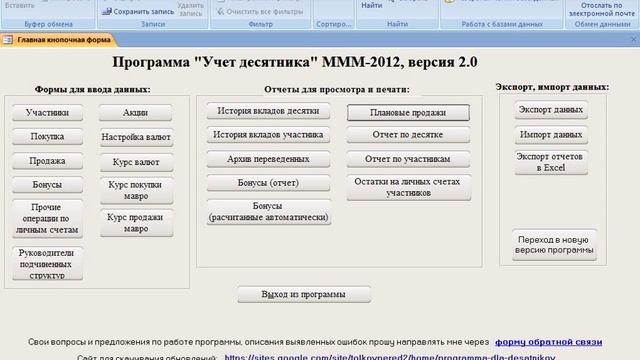Open Курс продажи мавро
Viewport: 640px width, 360px height.
point(136,223)
